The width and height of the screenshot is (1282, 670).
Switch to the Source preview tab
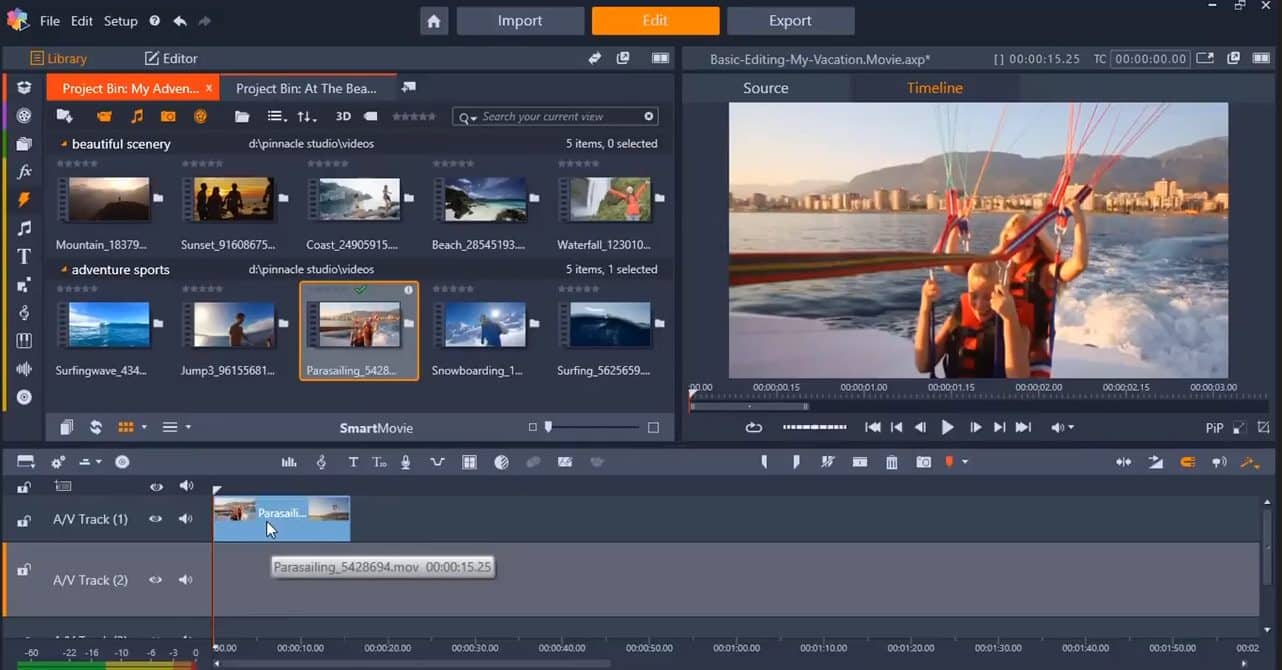766,88
